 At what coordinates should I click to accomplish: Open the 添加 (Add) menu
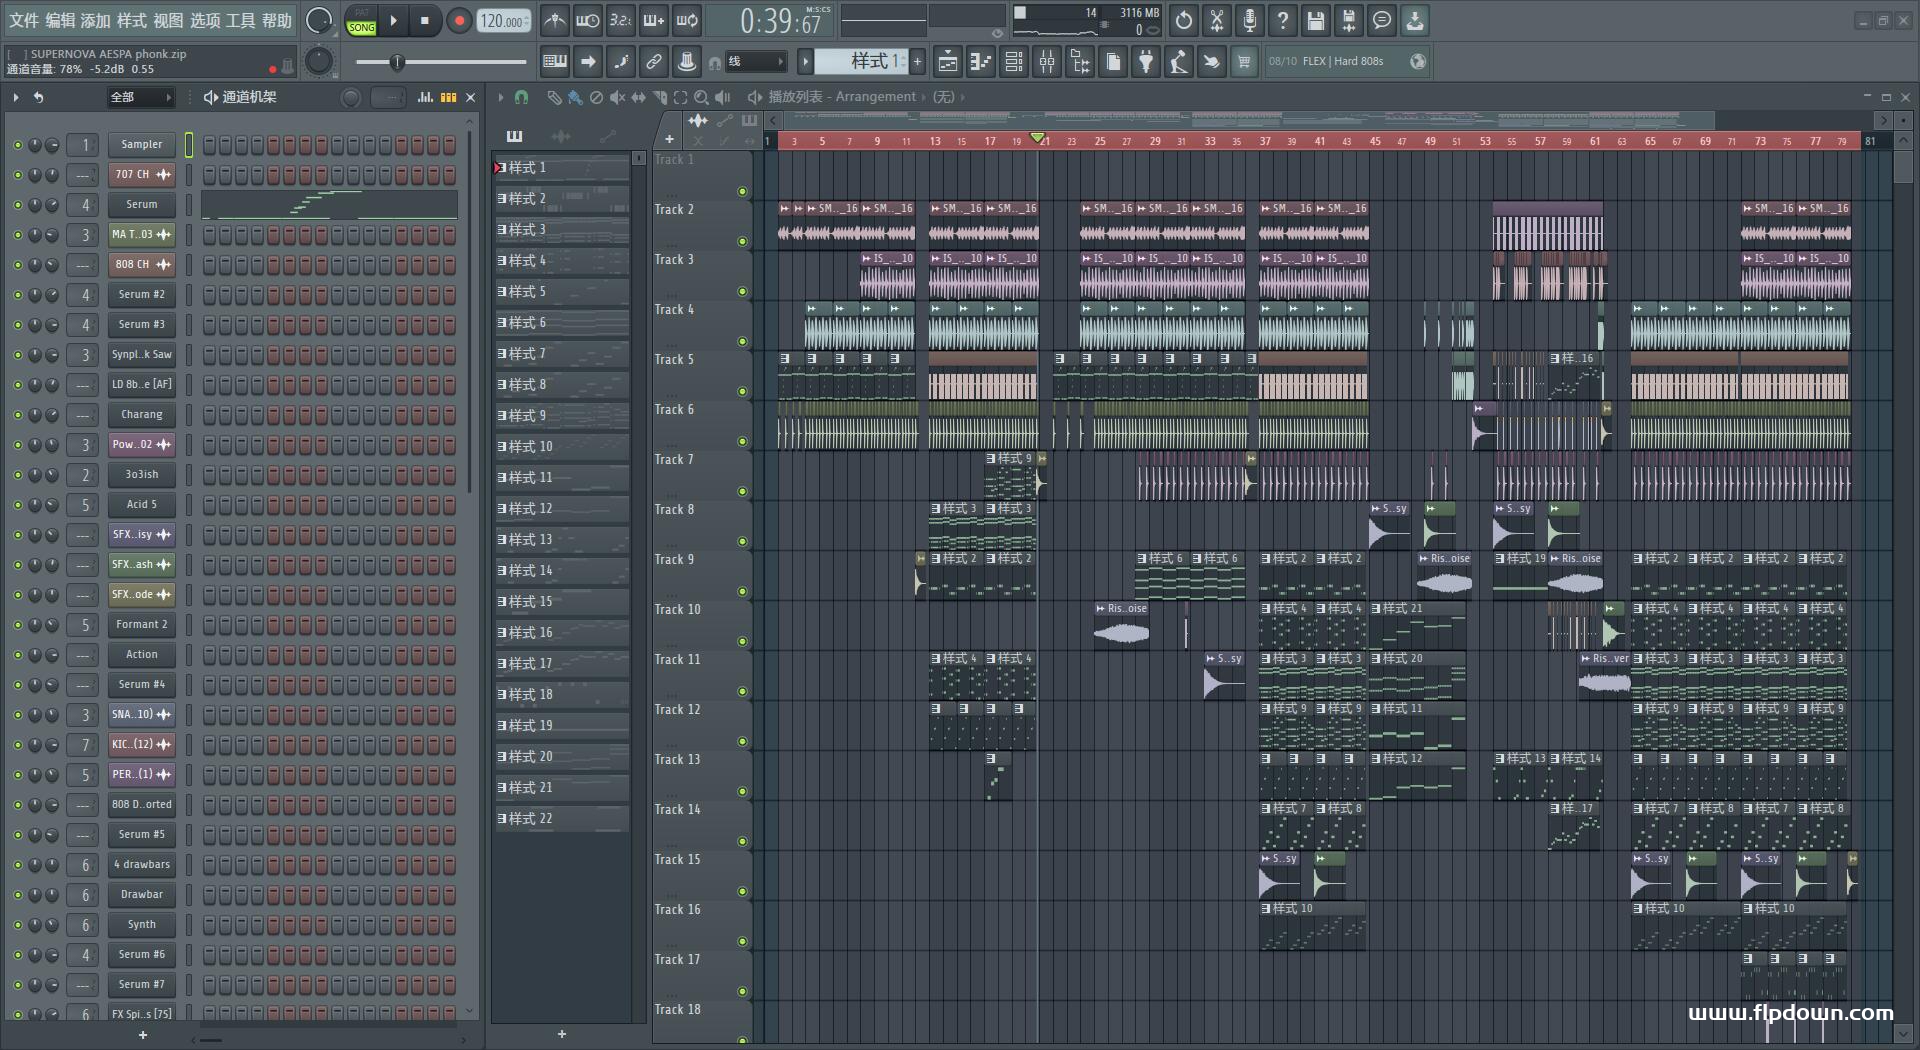pyautogui.click(x=95, y=20)
